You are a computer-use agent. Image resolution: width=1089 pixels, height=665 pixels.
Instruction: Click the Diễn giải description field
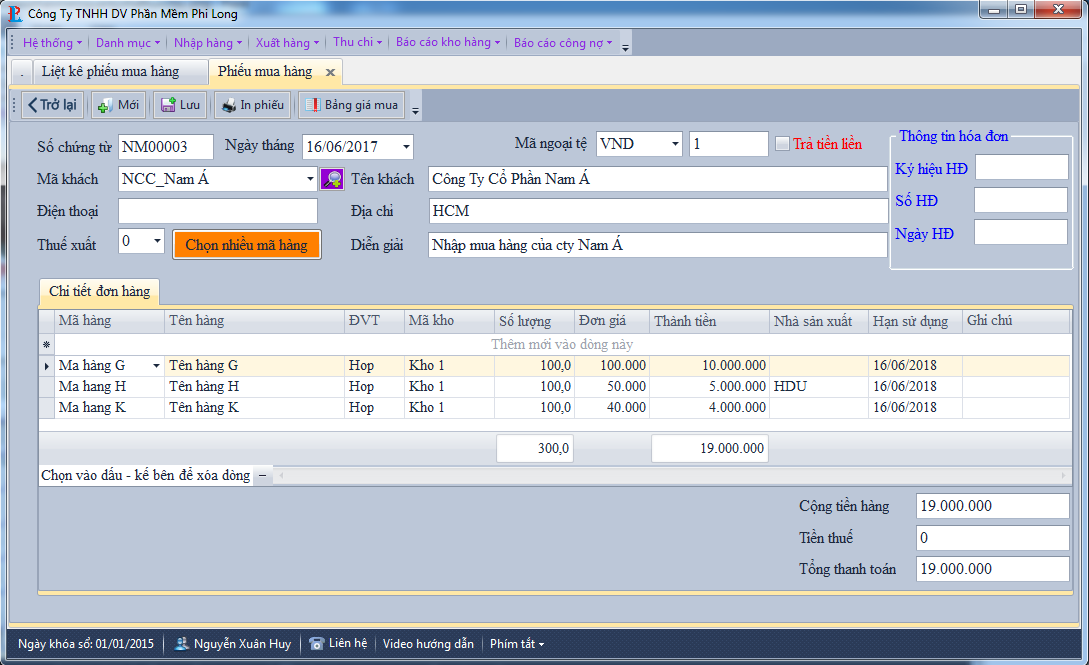point(657,245)
